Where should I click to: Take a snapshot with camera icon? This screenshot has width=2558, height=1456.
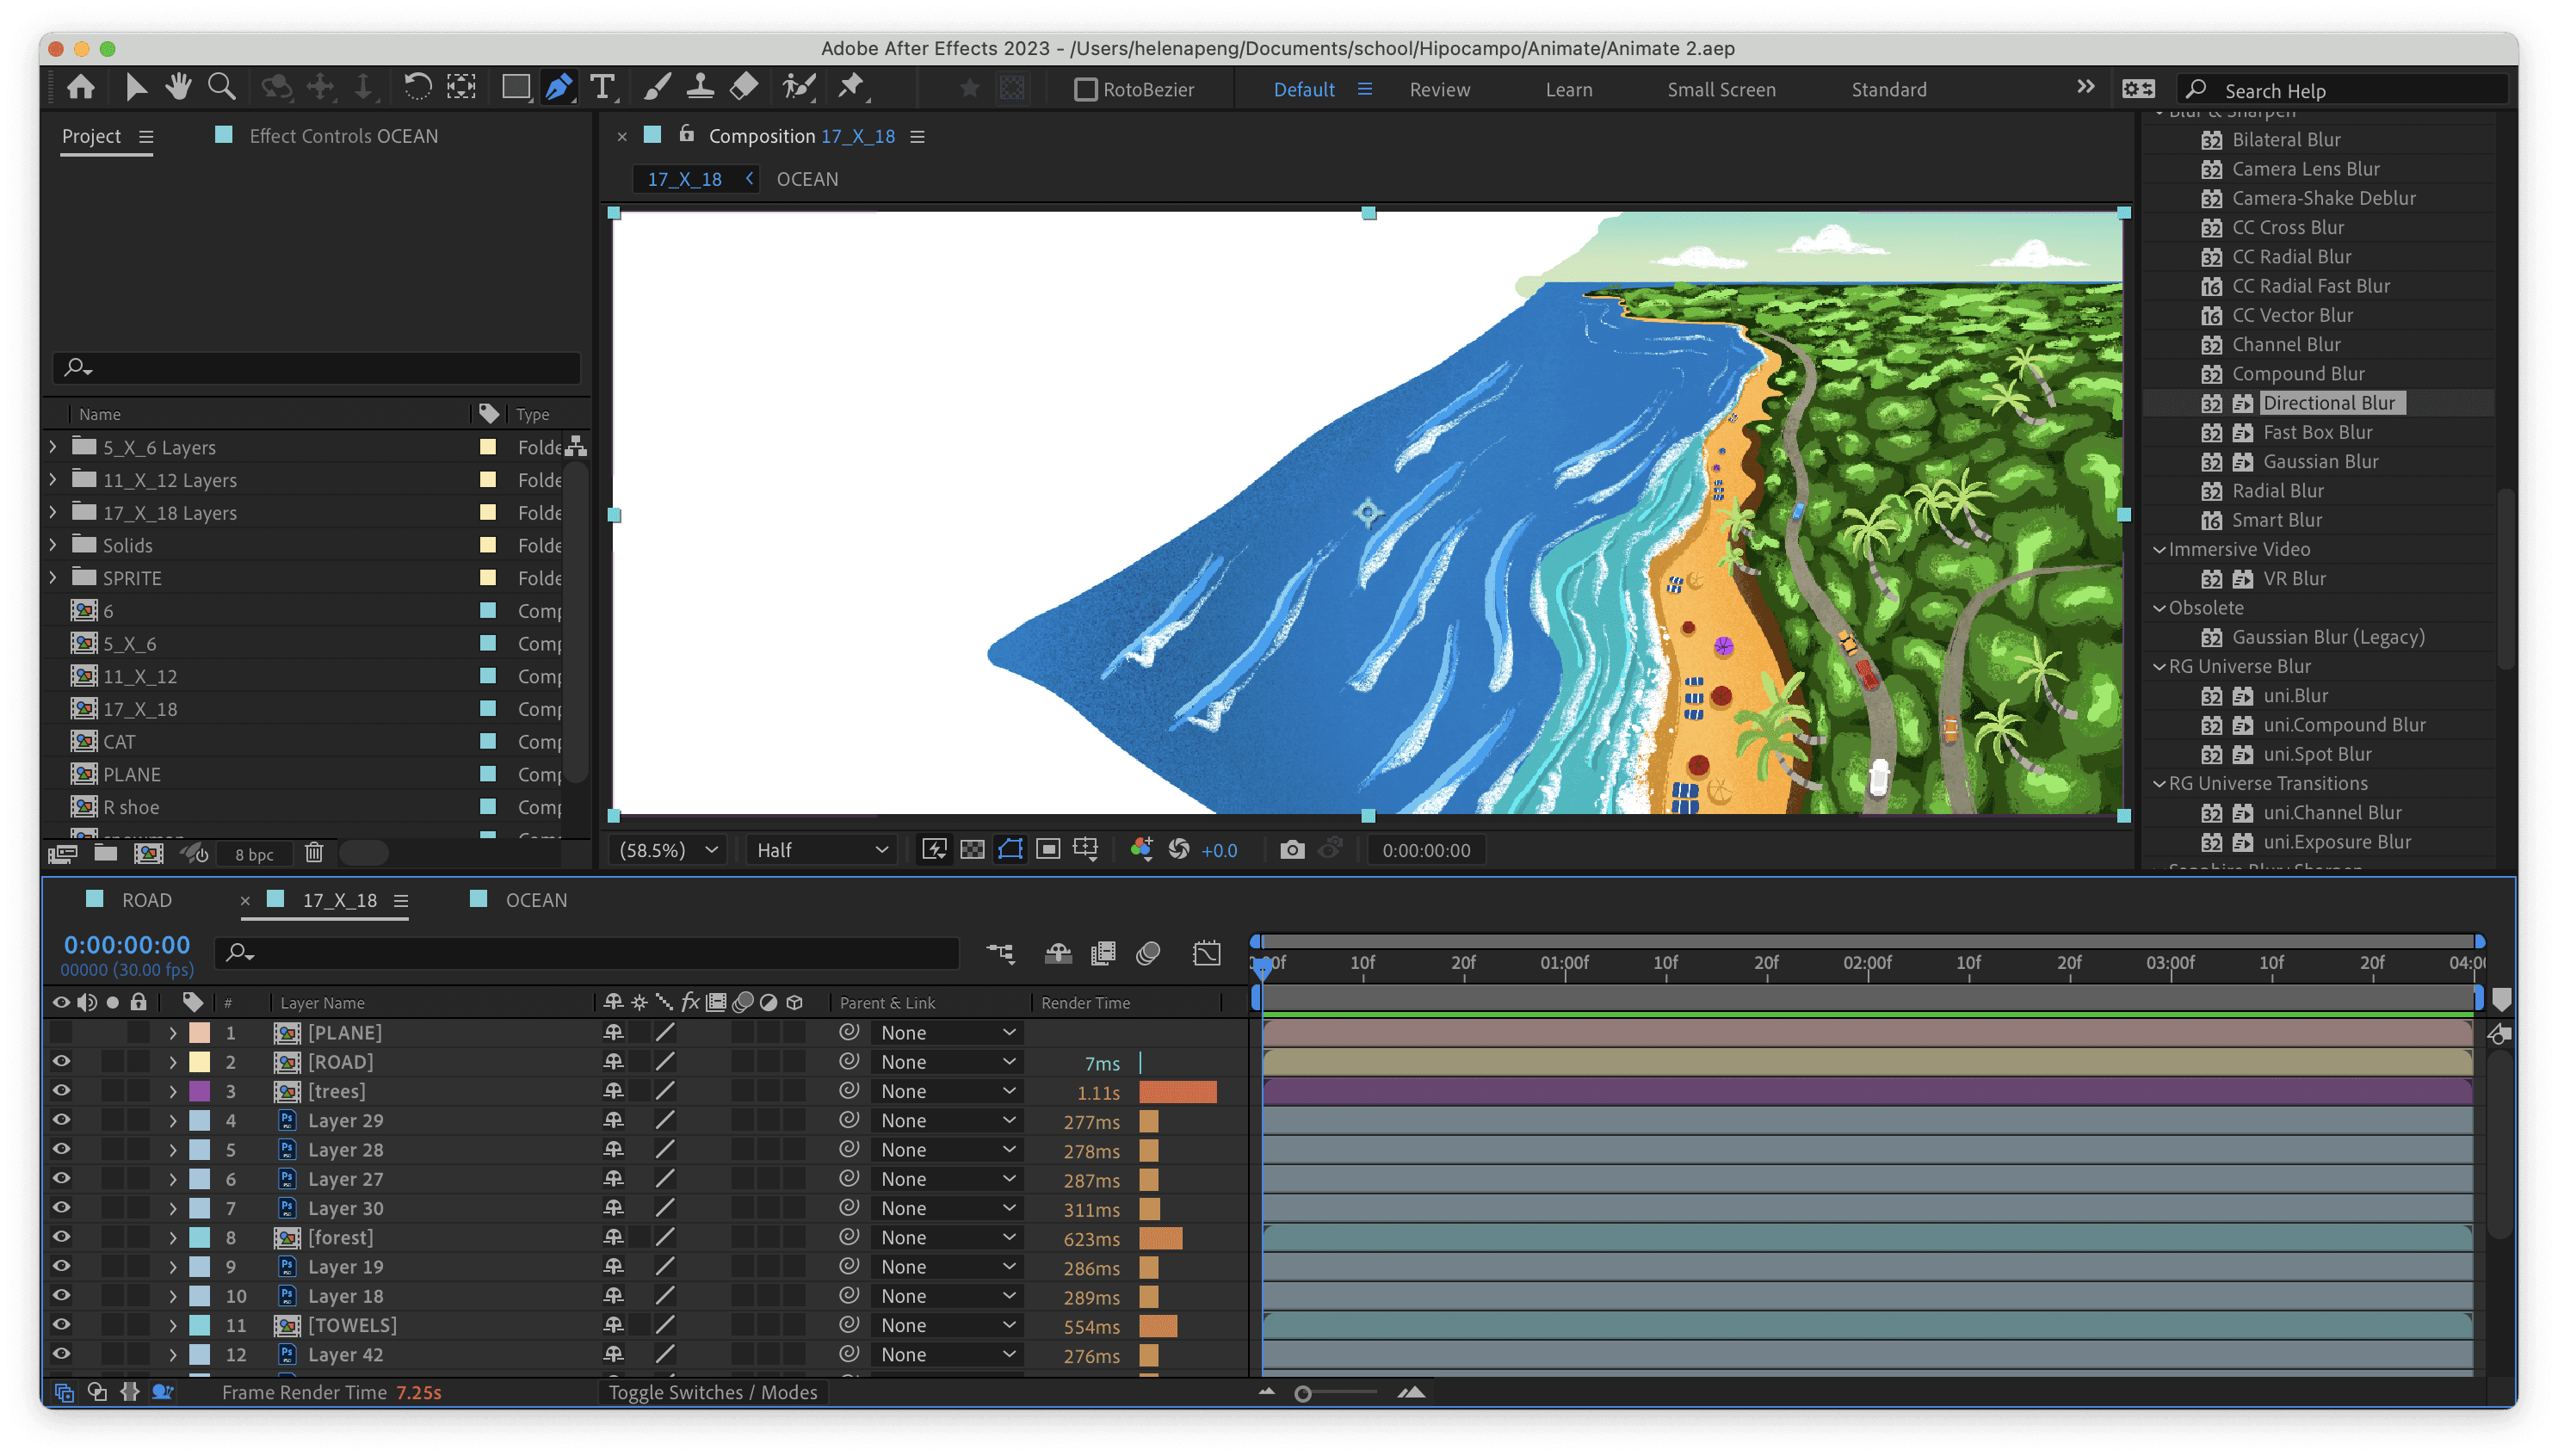tap(1291, 850)
